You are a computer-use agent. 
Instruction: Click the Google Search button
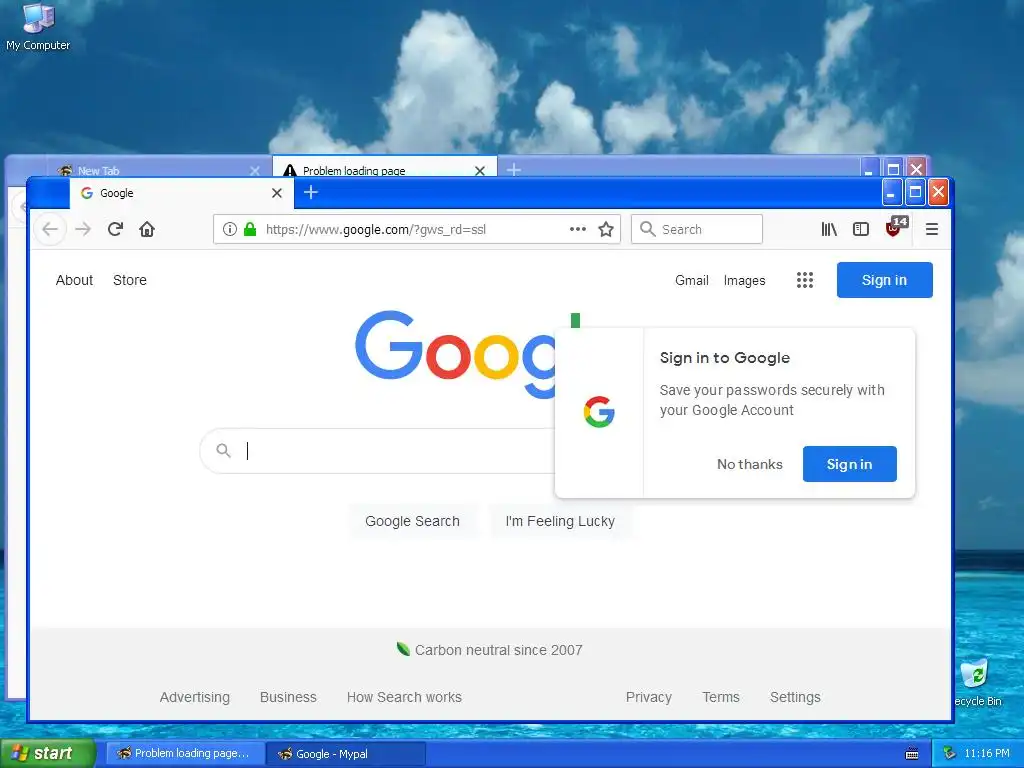(412, 521)
